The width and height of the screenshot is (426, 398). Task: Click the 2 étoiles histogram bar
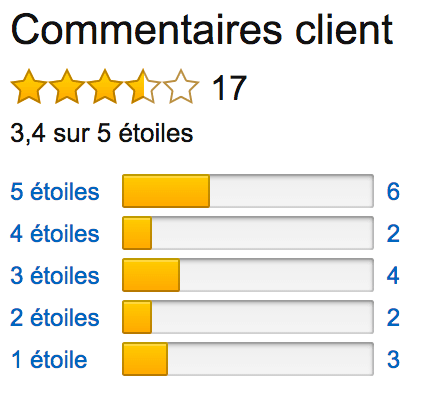pos(248,317)
